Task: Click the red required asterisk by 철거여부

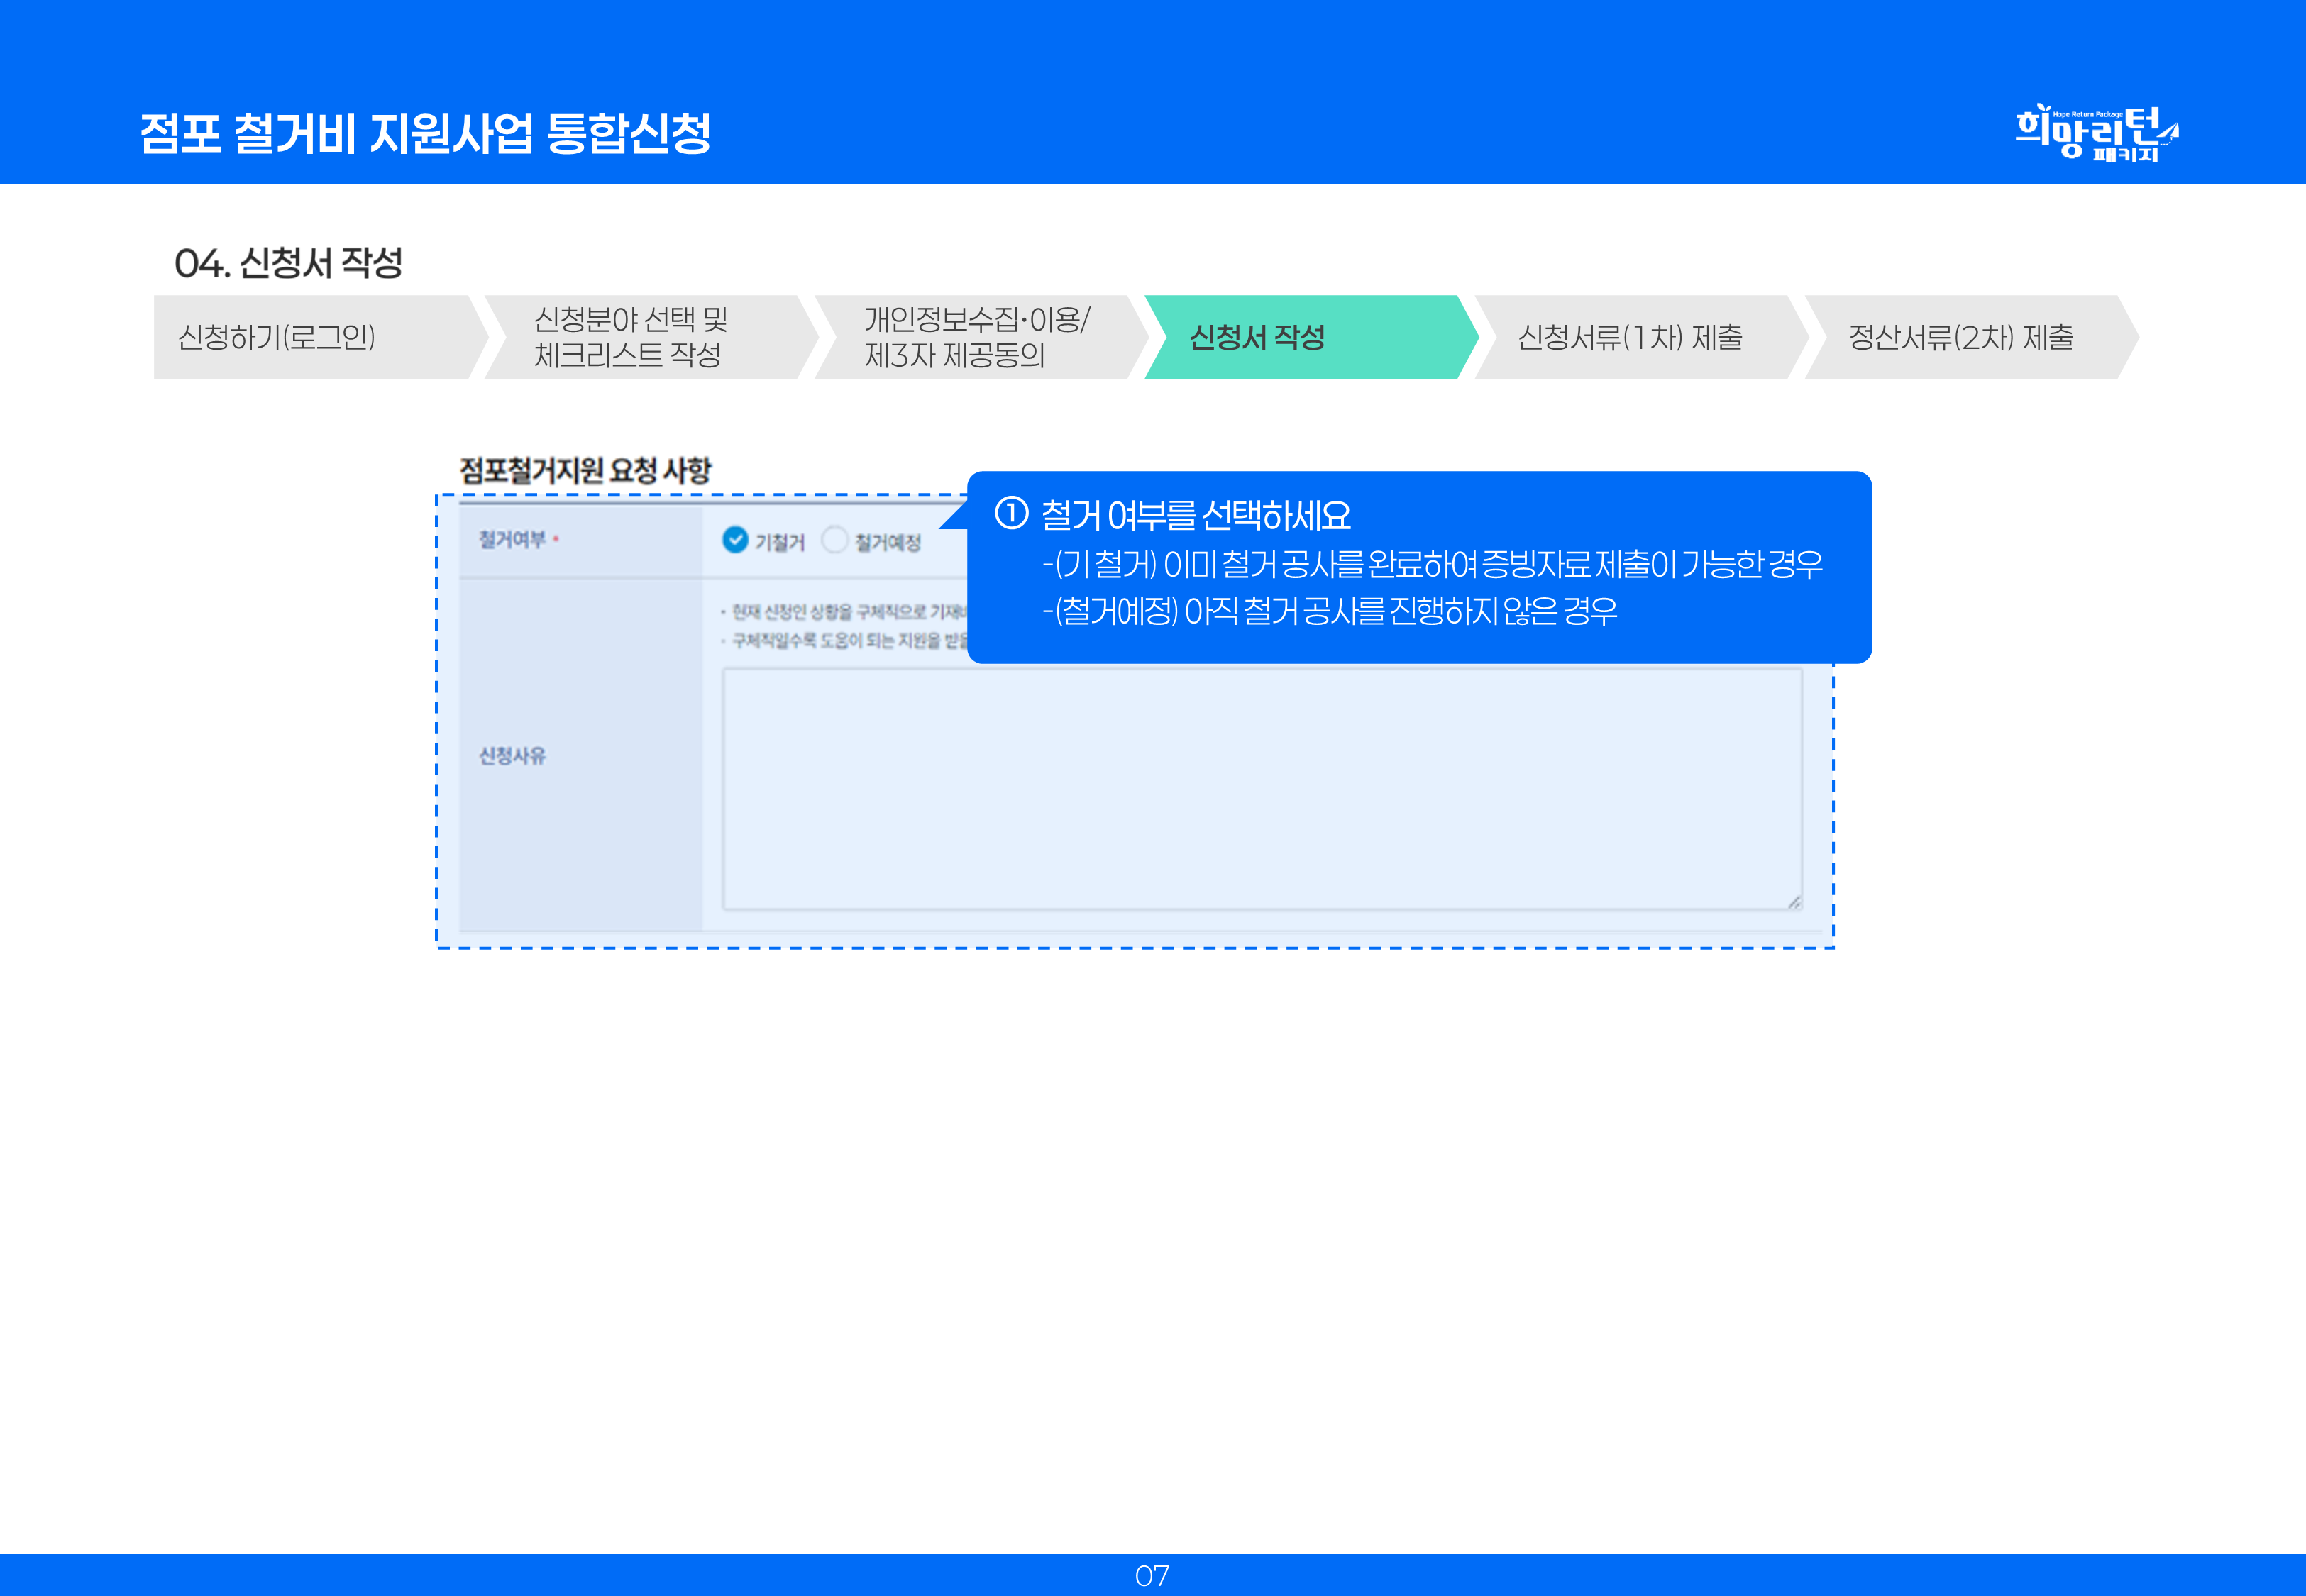Action: point(556,540)
